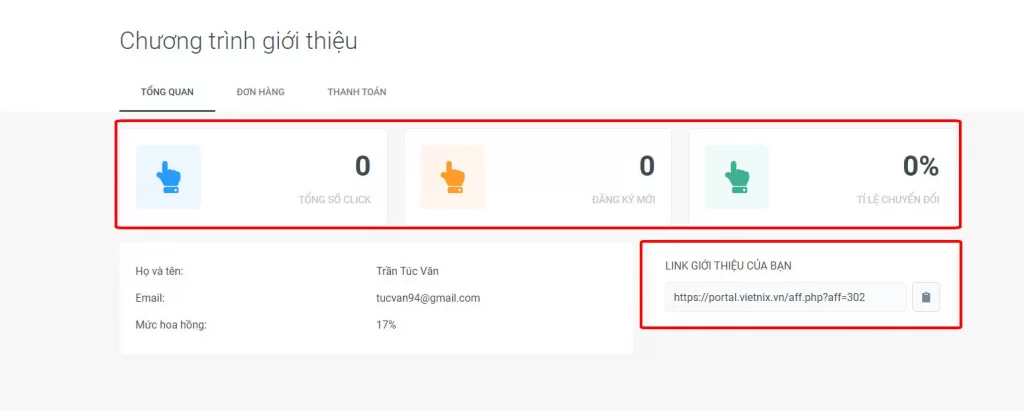The image size is (1024, 411).
Task: Click the 17% commission value
Action: [386, 325]
